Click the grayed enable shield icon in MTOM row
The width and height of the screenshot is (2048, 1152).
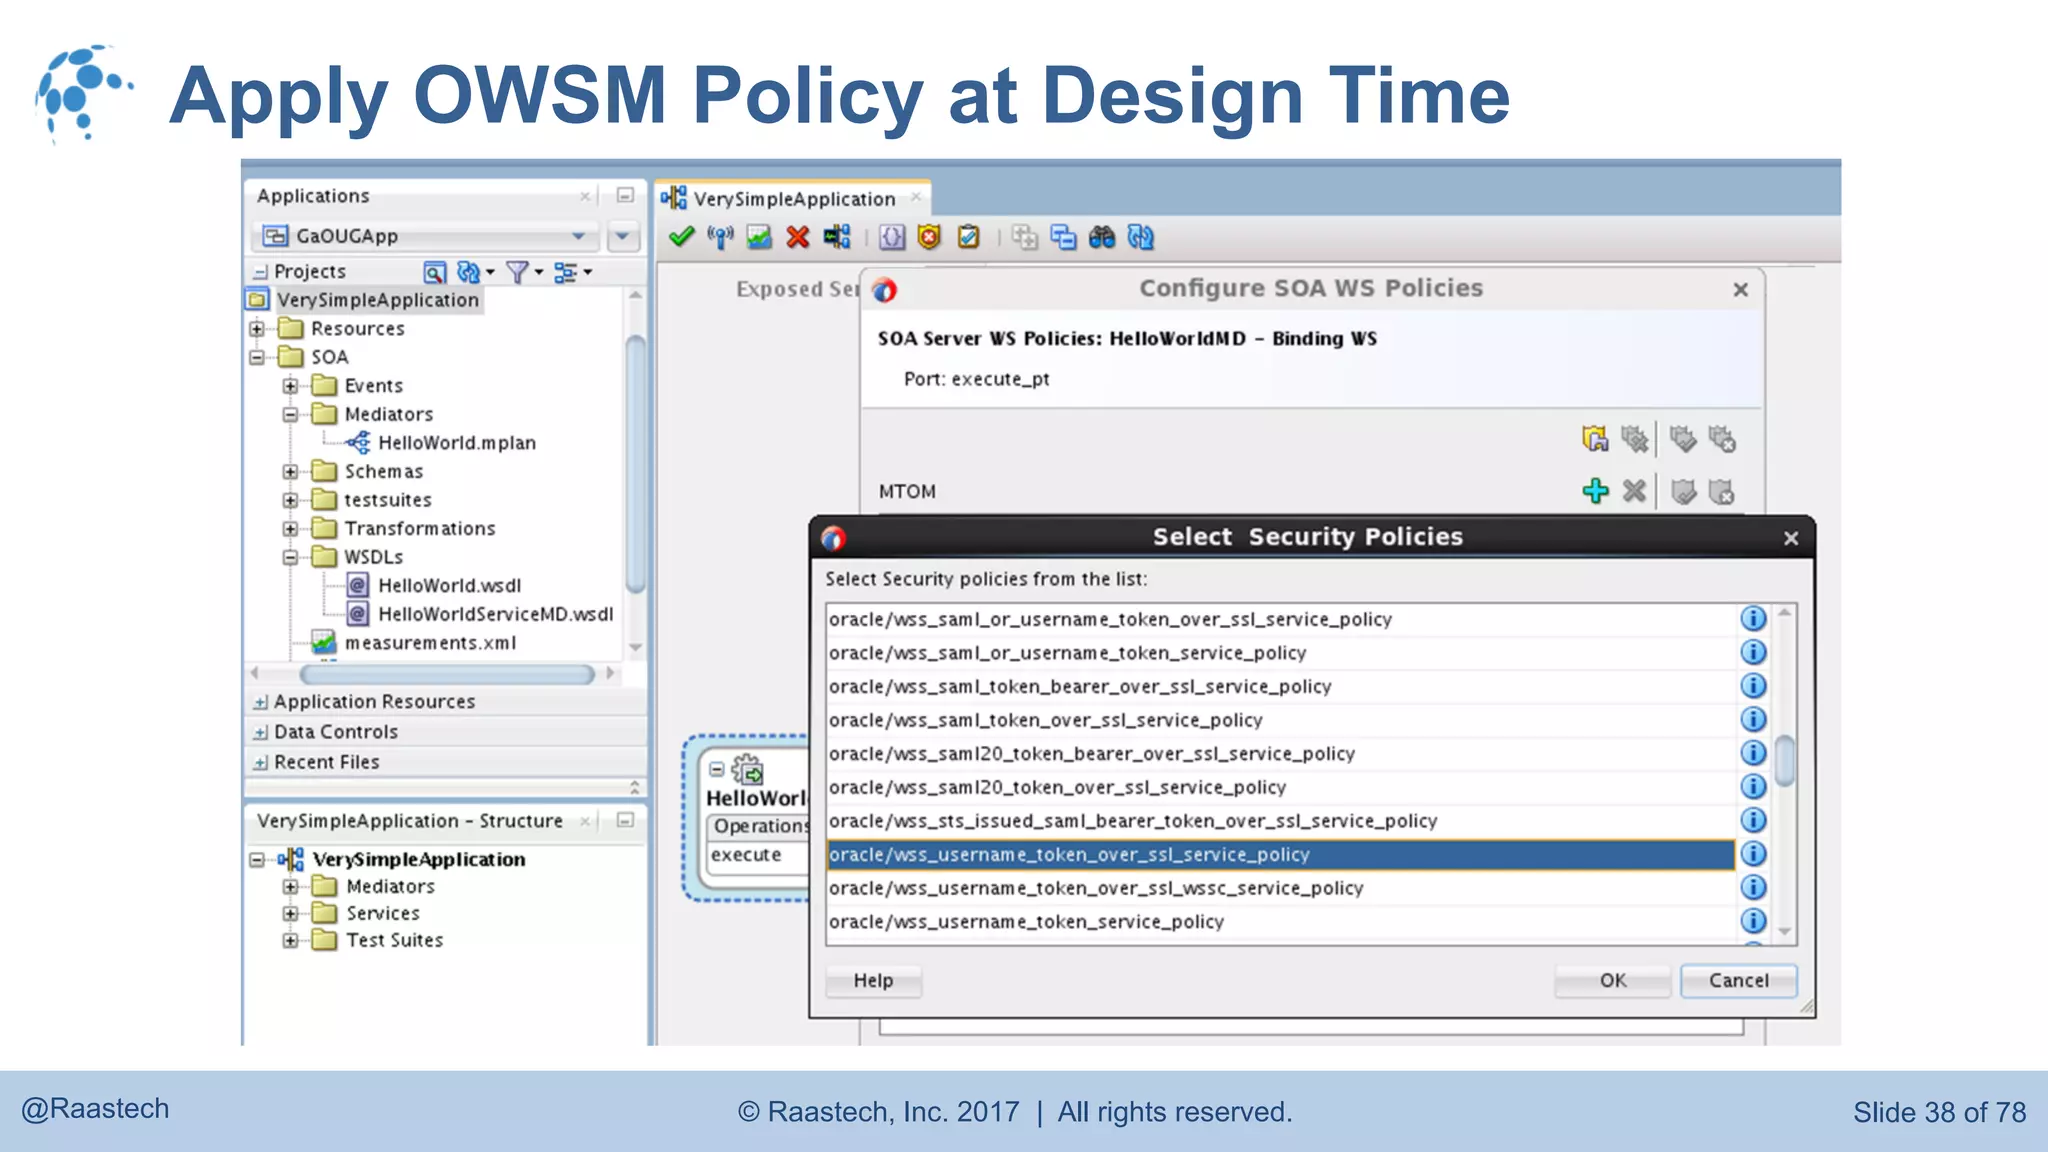[x=1683, y=491]
